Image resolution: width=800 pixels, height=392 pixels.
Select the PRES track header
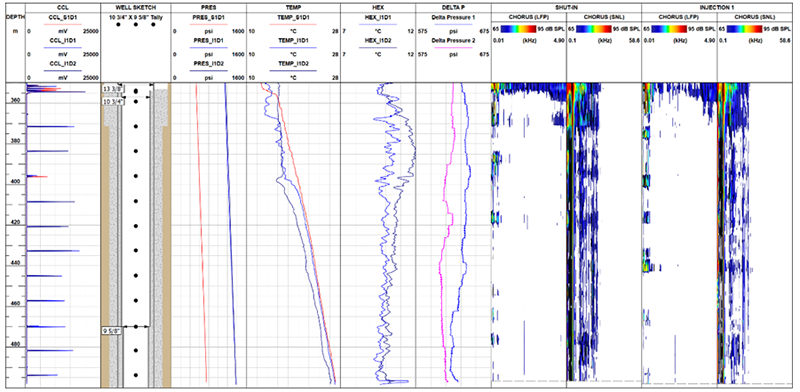(x=209, y=8)
